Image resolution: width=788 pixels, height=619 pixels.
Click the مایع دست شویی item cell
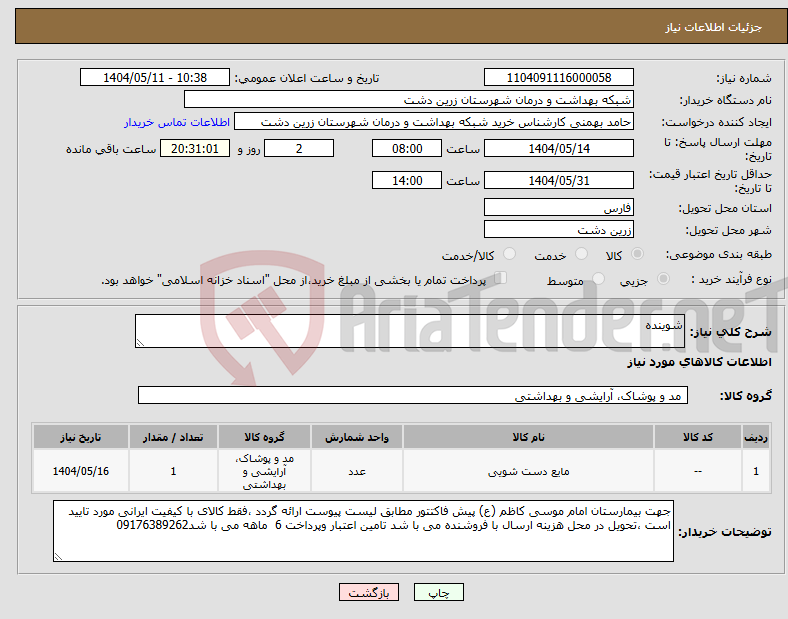[528, 471]
